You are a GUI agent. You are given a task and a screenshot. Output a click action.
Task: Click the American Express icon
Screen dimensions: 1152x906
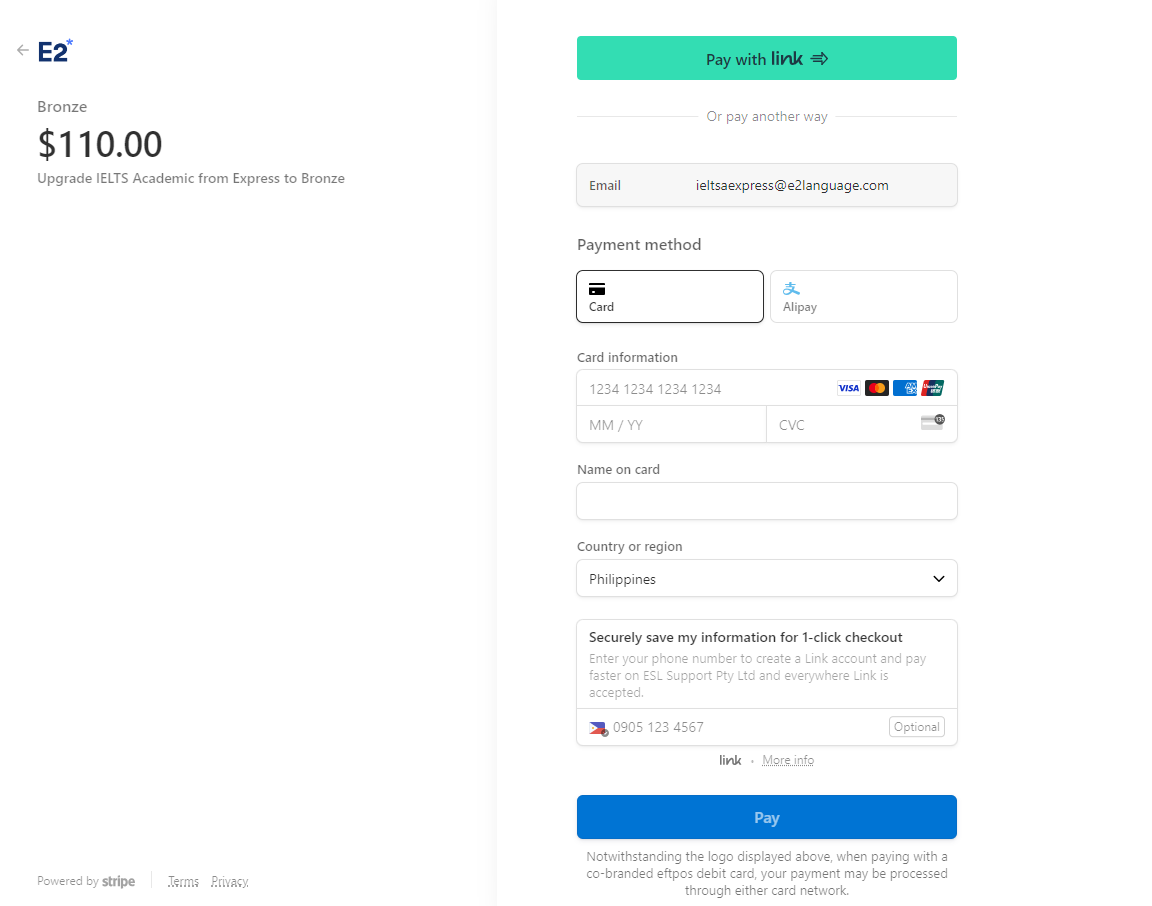905,388
